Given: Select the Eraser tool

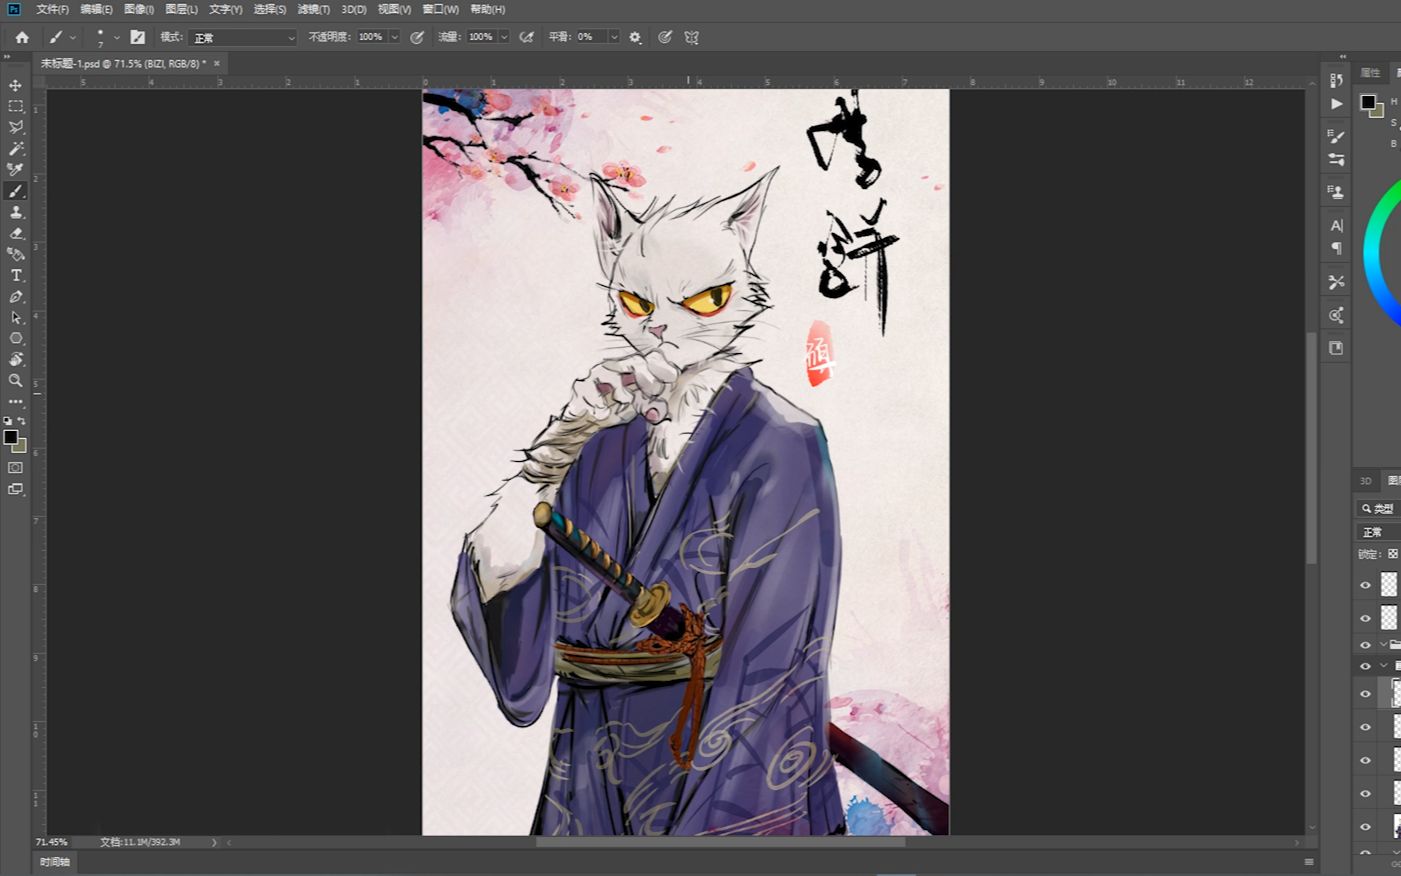Looking at the screenshot, I should click(15, 233).
